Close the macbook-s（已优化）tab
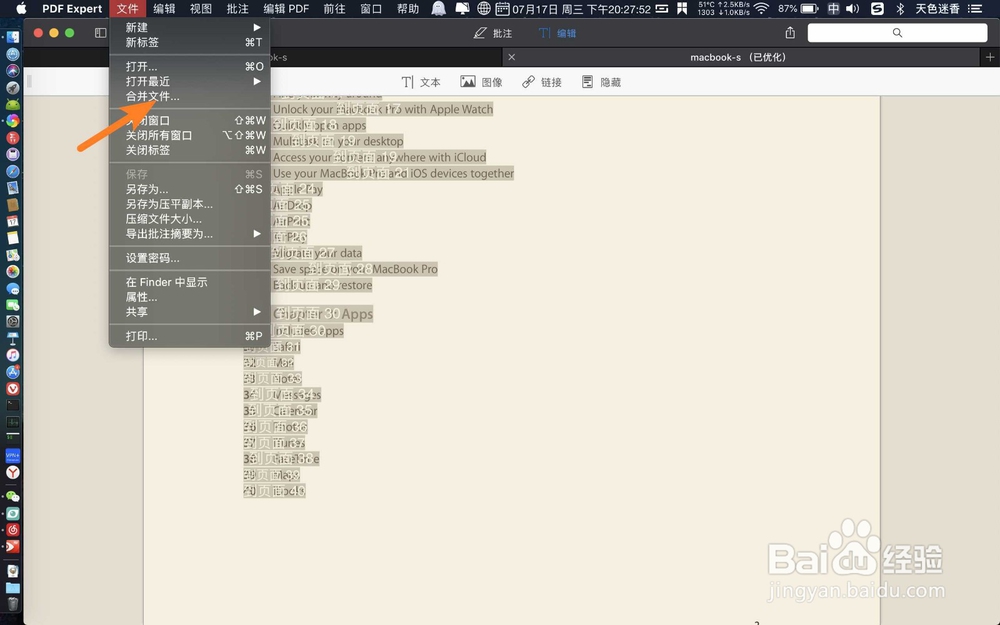 pyautogui.click(x=511, y=57)
